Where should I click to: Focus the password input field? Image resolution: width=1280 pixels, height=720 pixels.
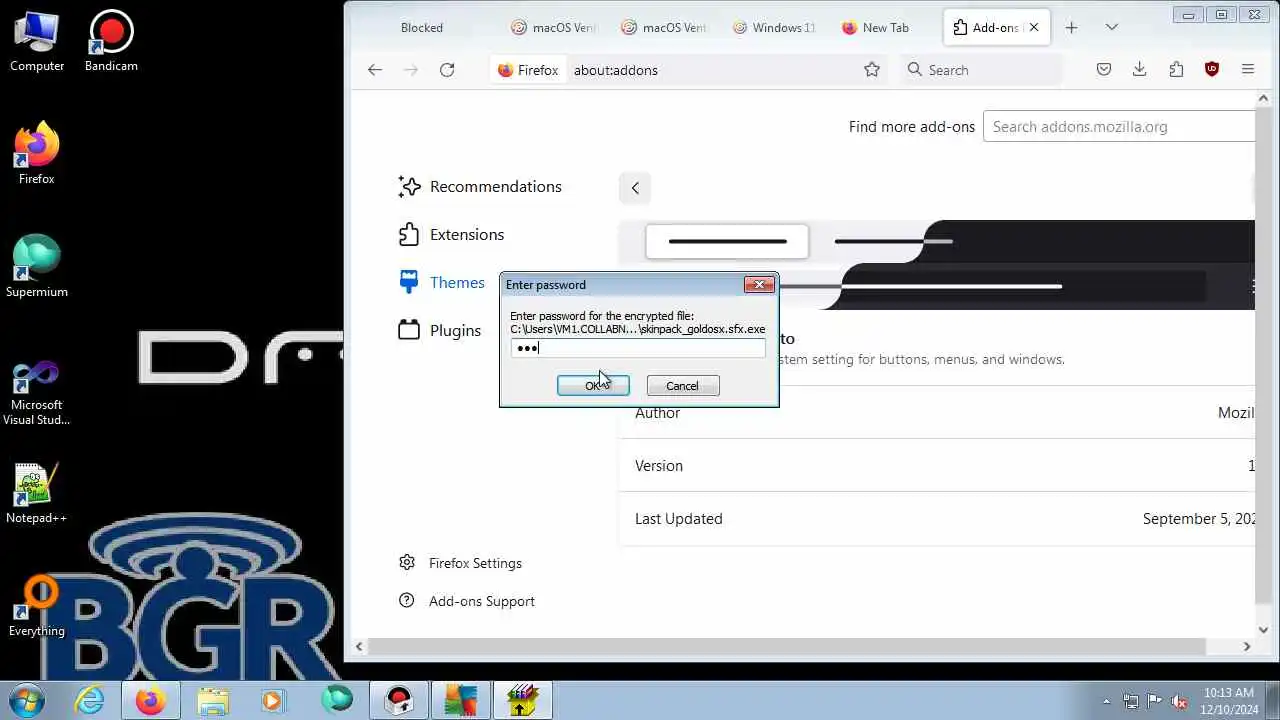[x=638, y=348]
